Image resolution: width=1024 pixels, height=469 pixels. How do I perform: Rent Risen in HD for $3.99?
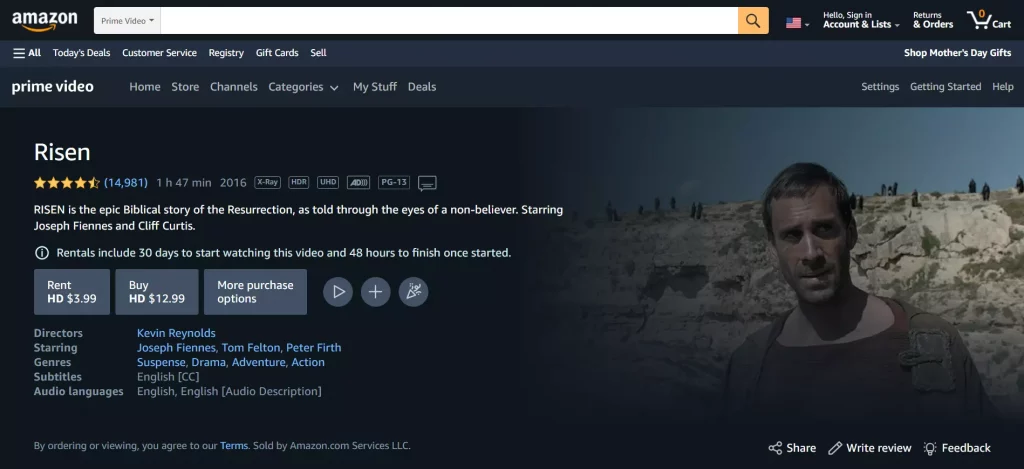72,292
